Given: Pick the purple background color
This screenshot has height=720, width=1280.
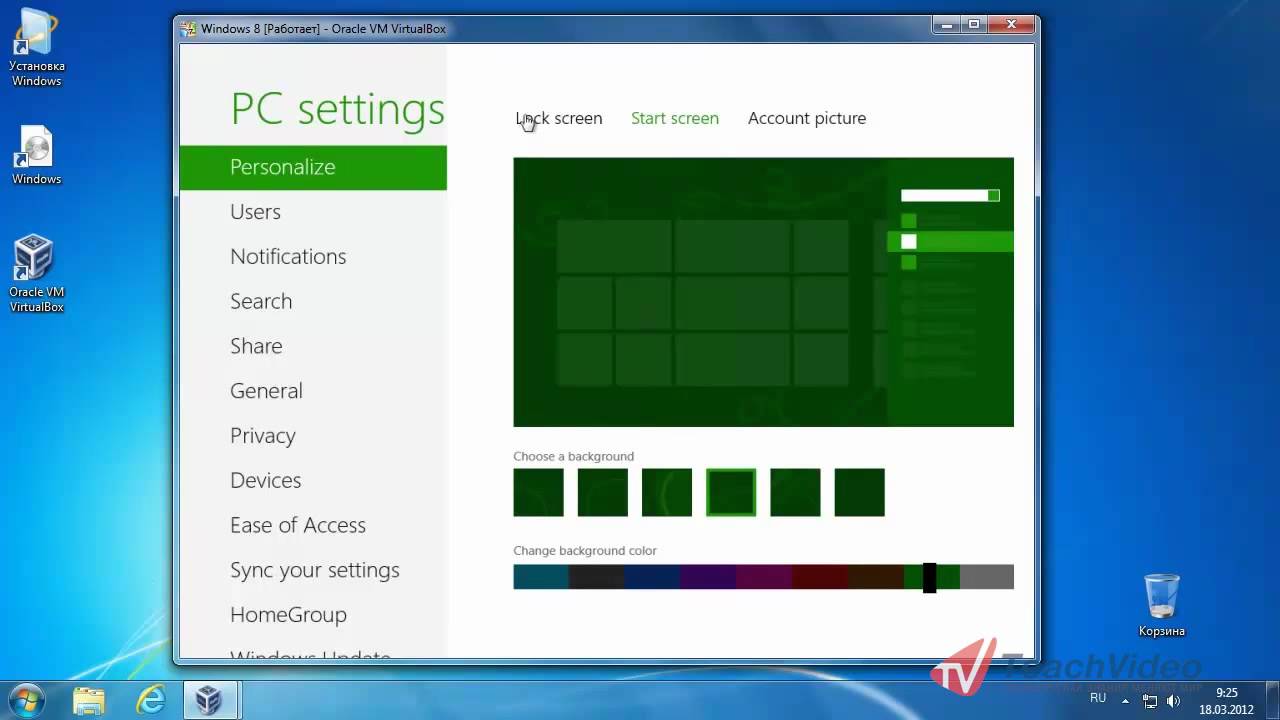Looking at the screenshot, I should [x=708, y=577].
